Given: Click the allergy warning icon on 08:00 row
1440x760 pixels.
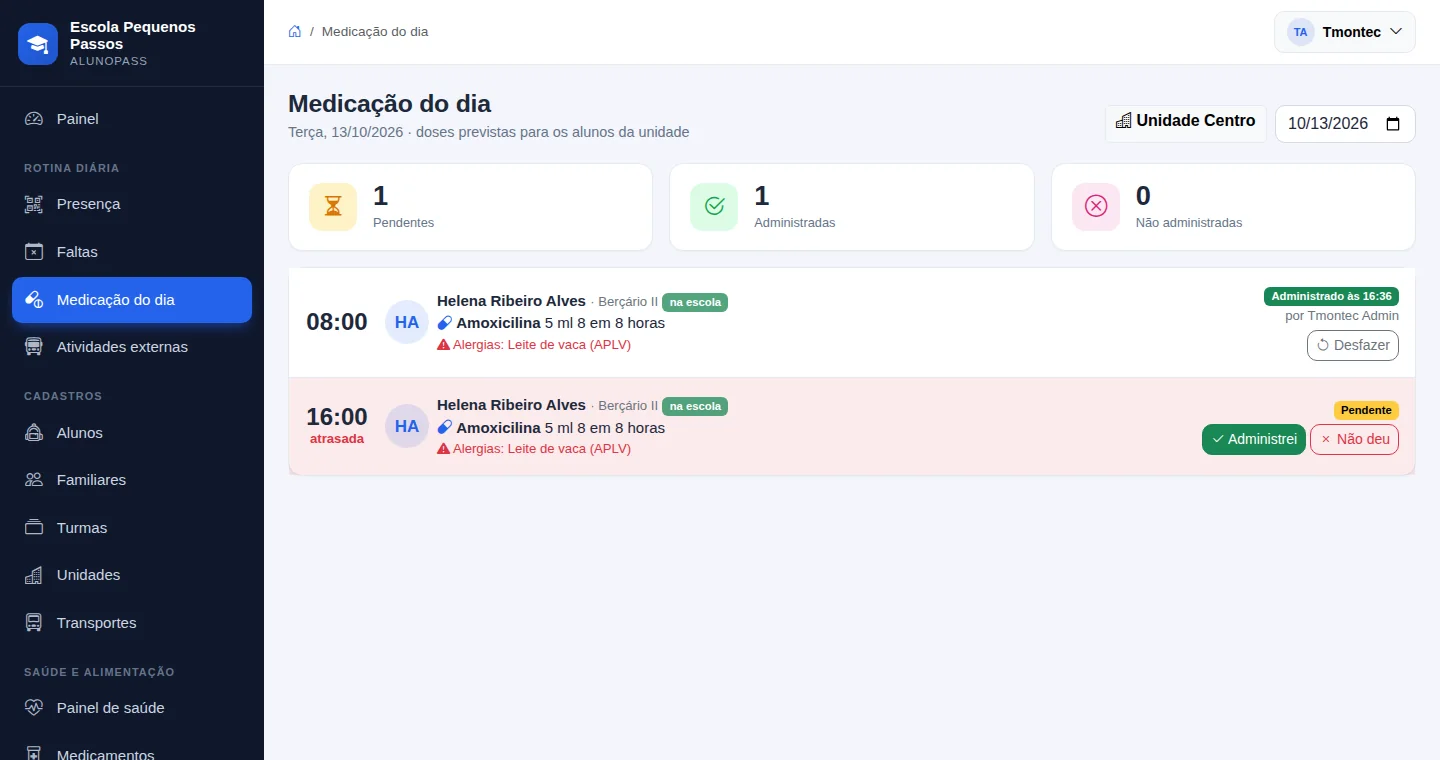Looking at the screenshot, I should pos(443,345).
